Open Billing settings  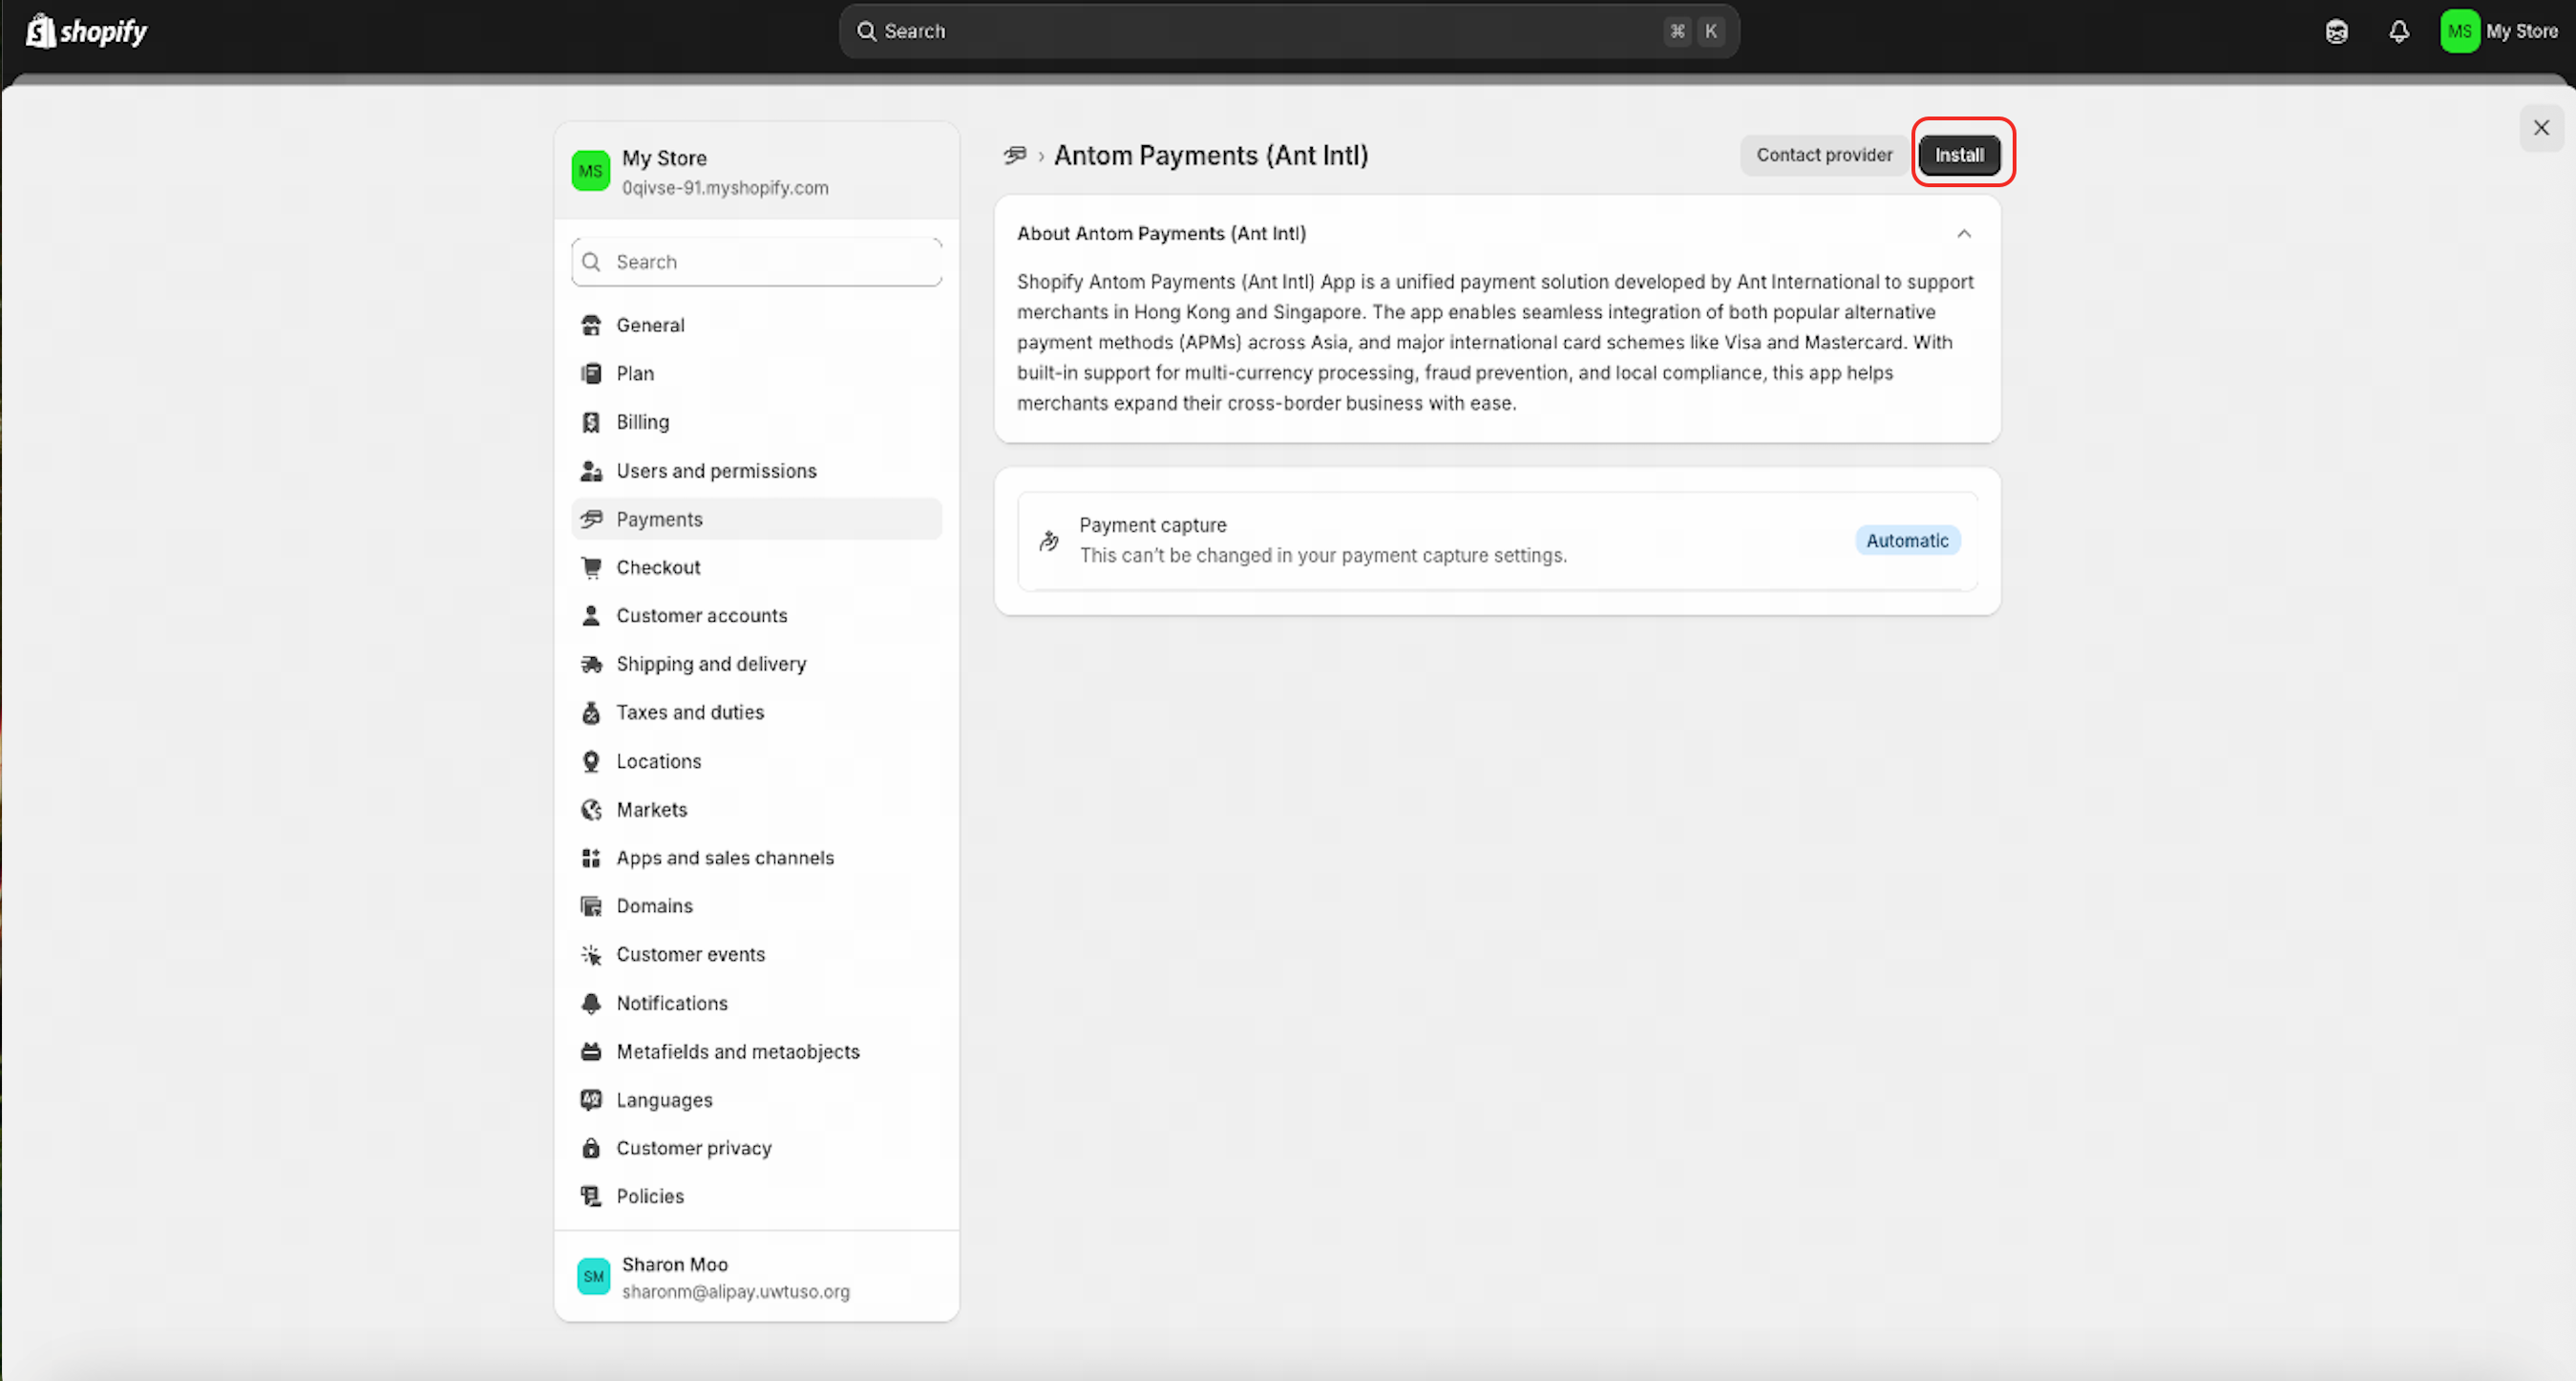pyautogui.click(x=756, y=422)
